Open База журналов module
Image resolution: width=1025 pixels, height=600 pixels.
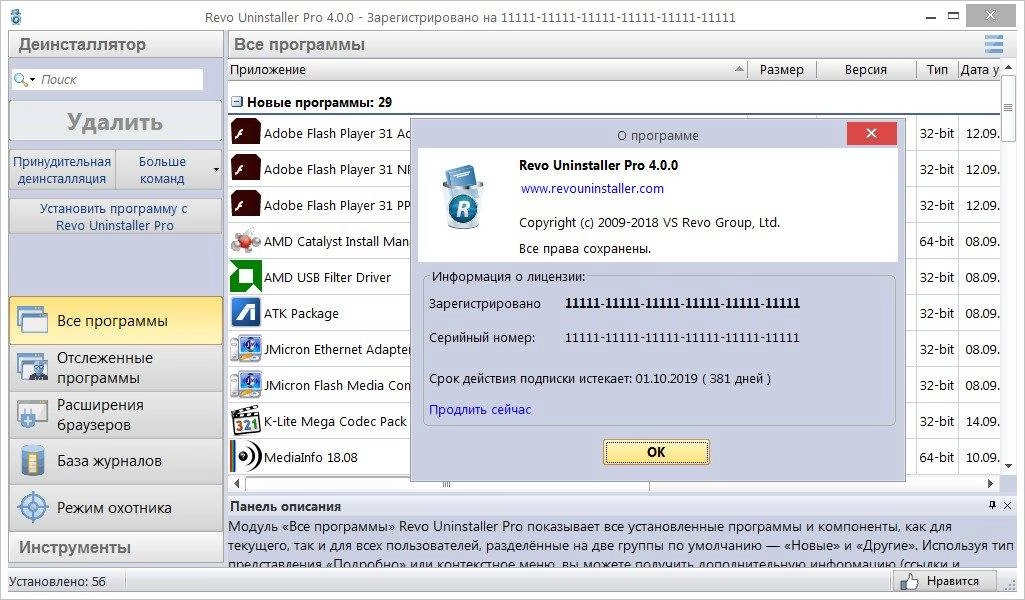tap(116, 461)
